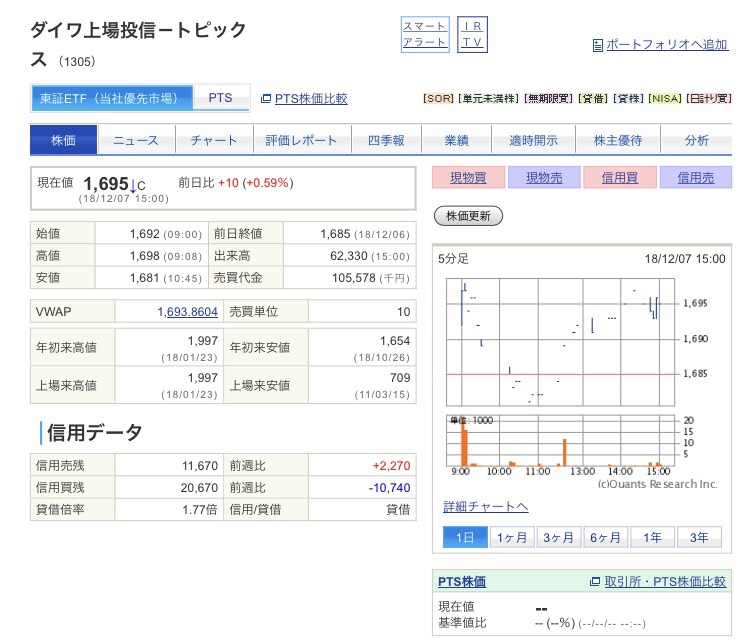Click the [日計り買] tag
The width and height of the screenshot is (747, 640).
(709, 99)
